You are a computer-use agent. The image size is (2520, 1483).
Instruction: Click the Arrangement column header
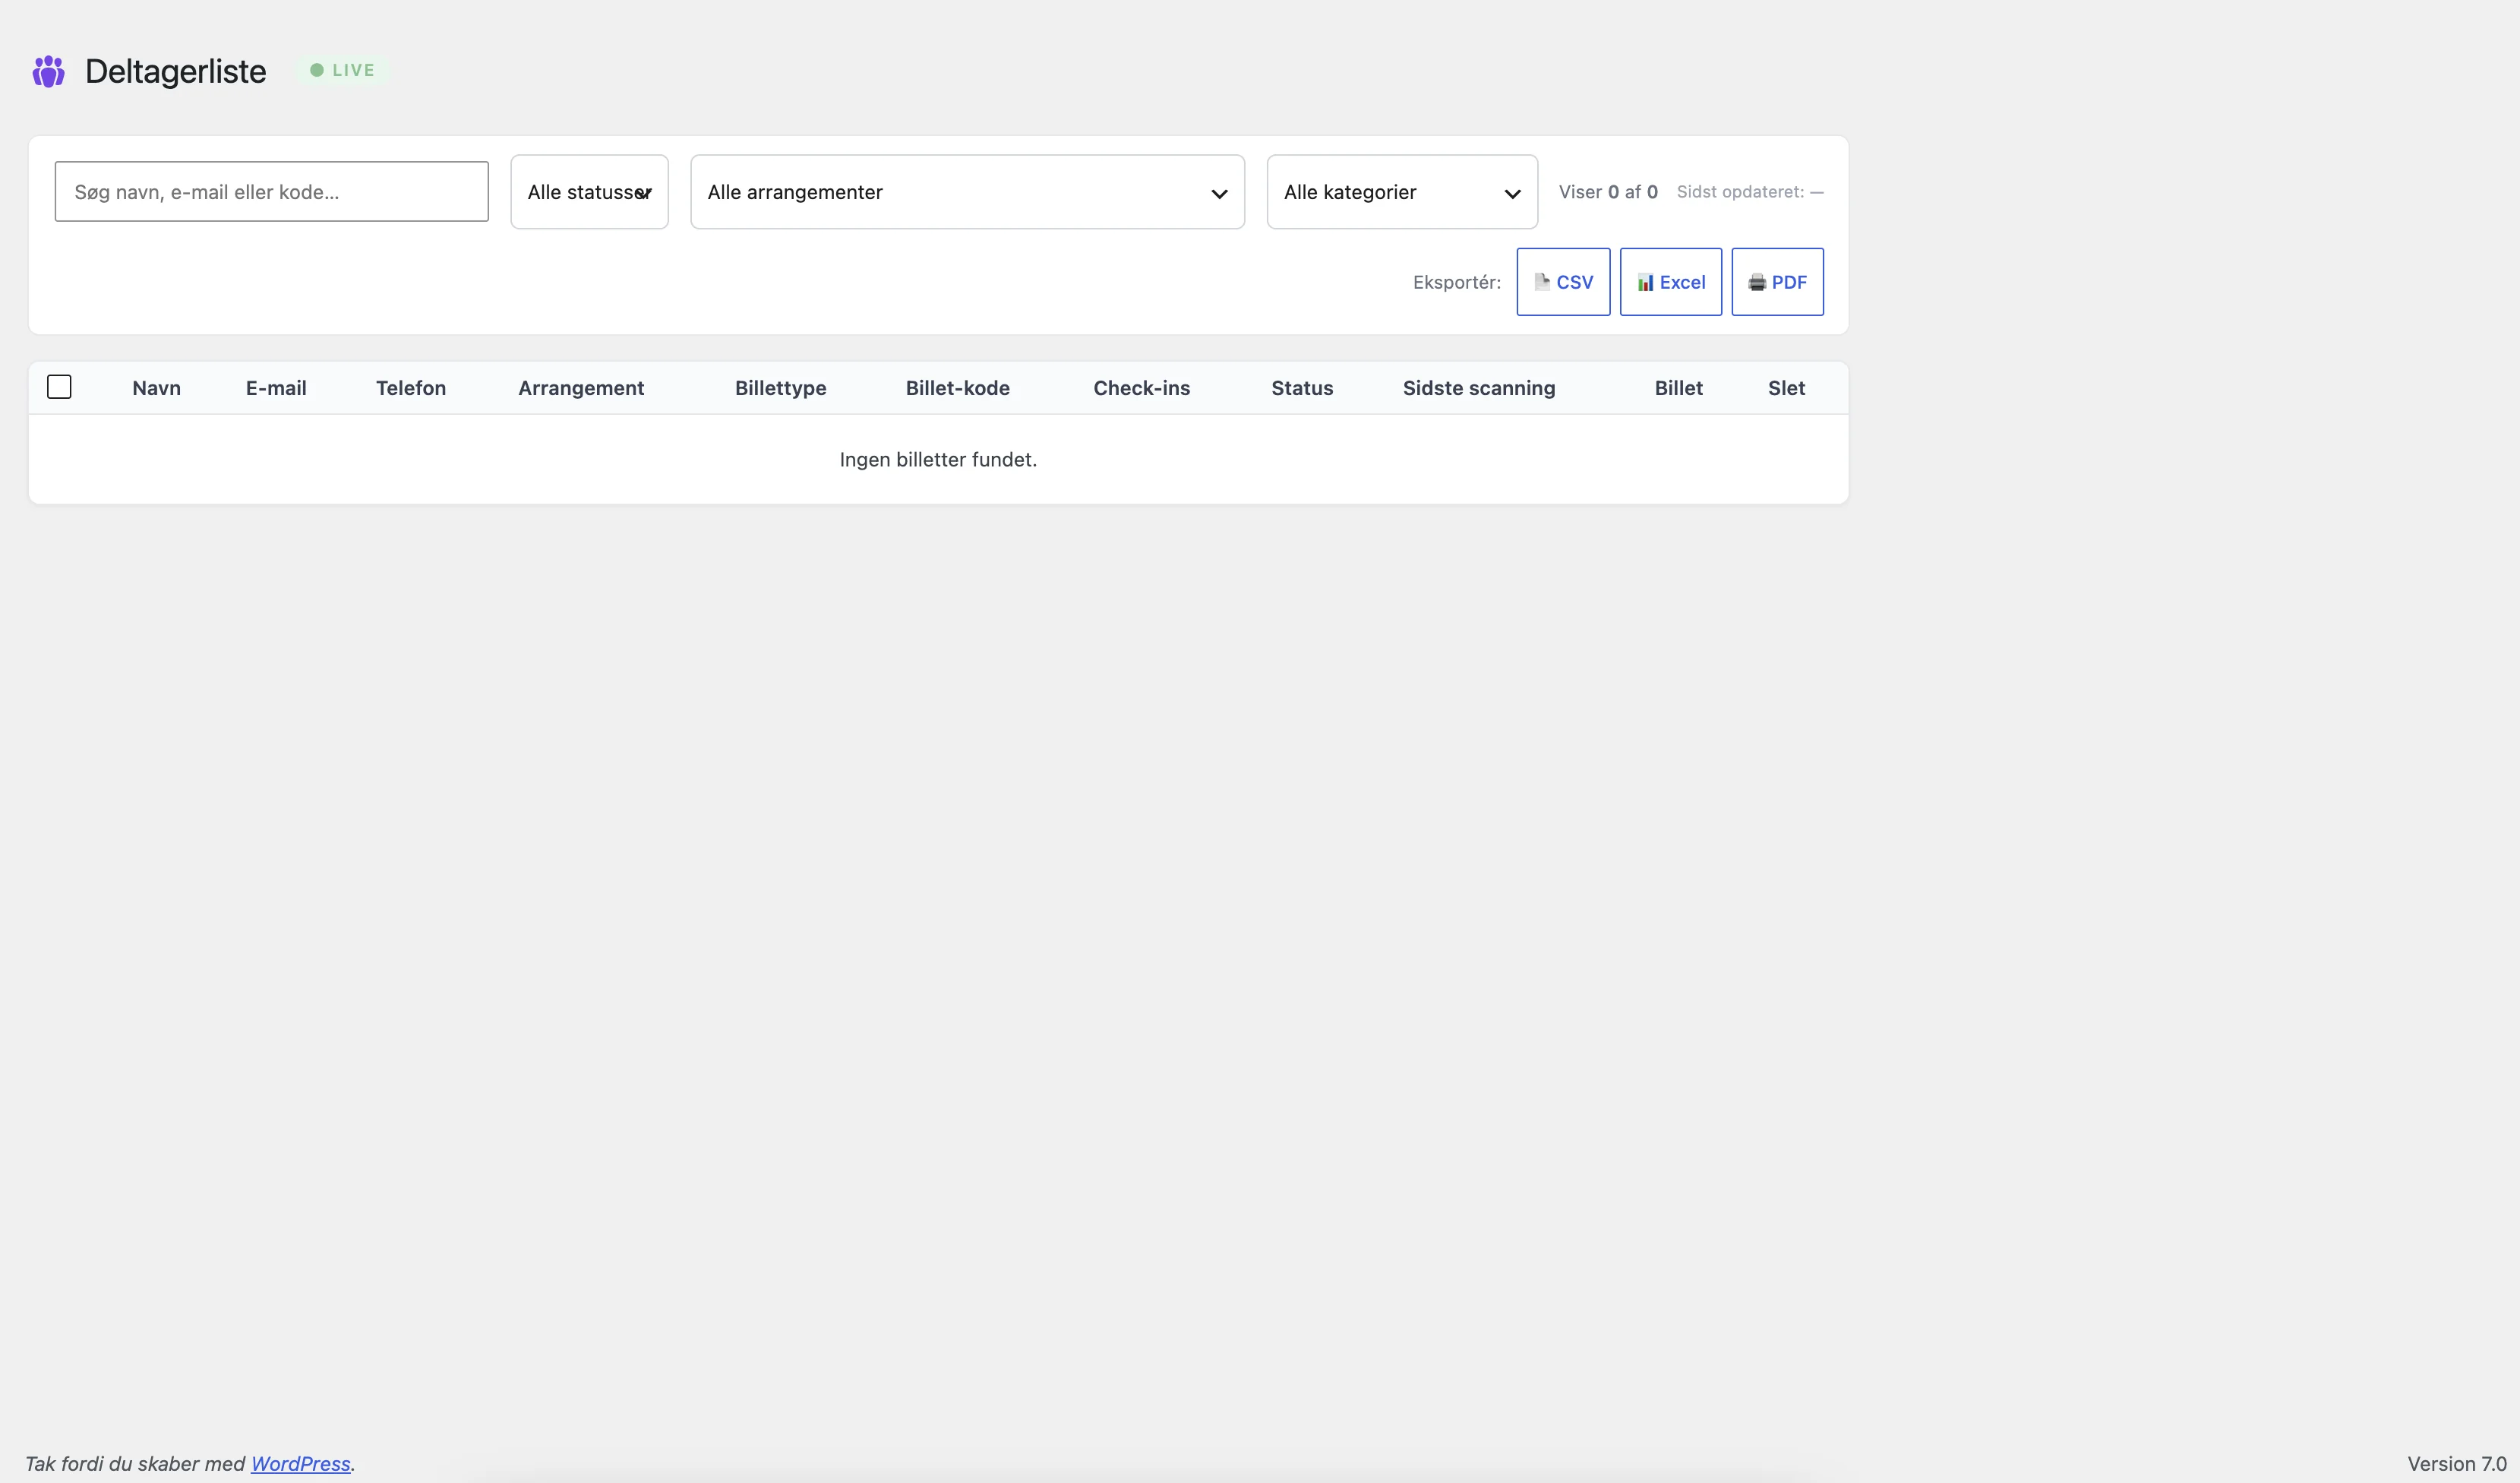pyautogui.click(x=581, y=388)
